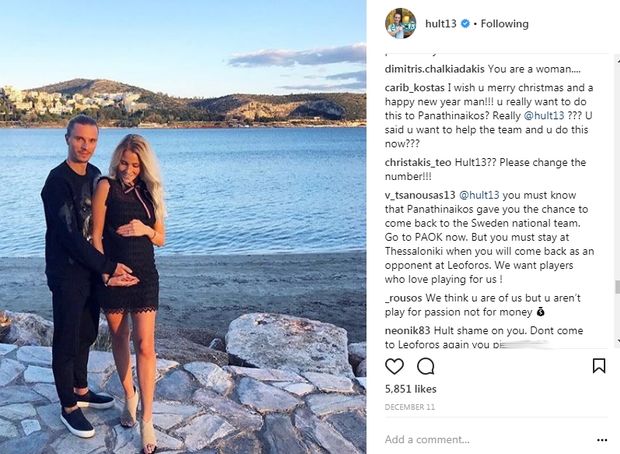Visit christakis_teo commenter profile
Viewport: 620px width, 454px height.
pyautogui.click(x=418, y=163)
